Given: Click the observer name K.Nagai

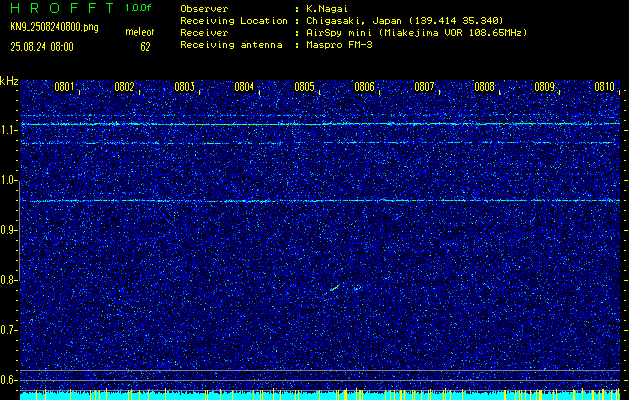Looking at the screenshot, I should click(326, 9).
